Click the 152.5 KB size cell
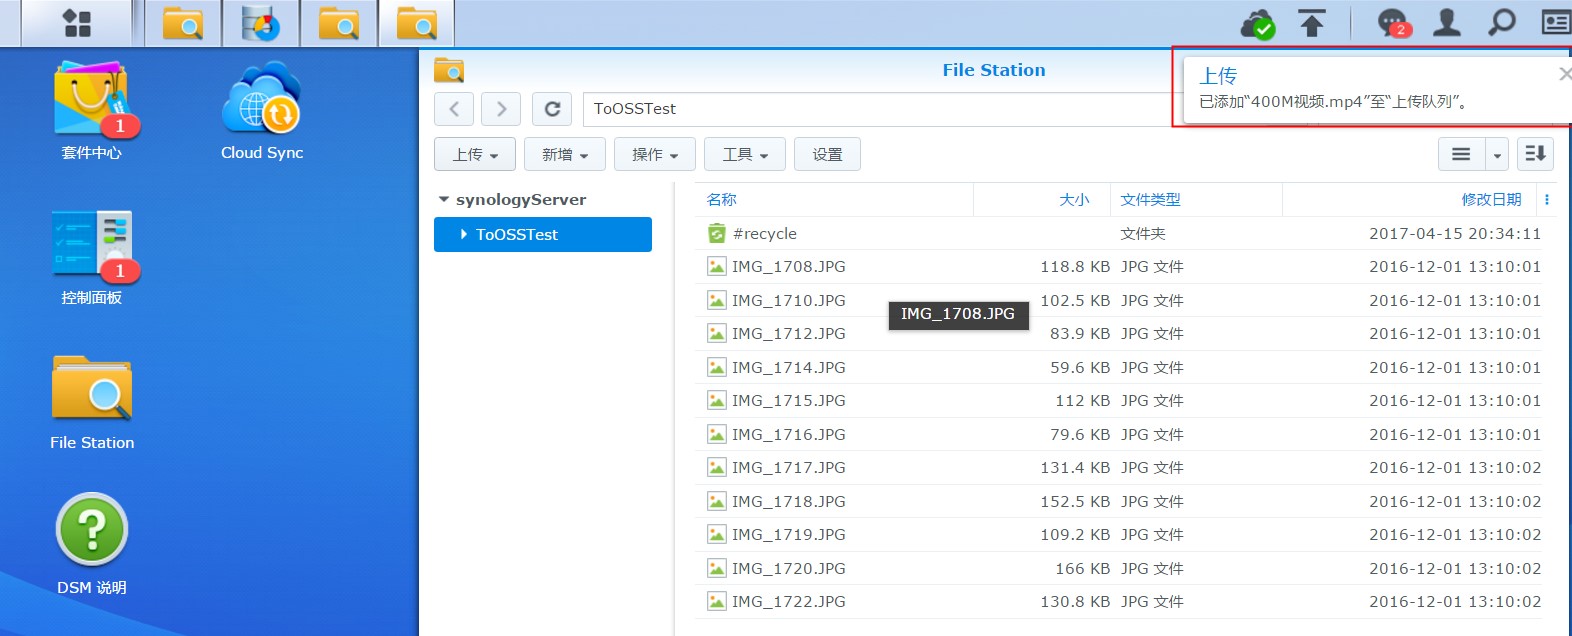The image size is (1572, 636). point(1075,501)
